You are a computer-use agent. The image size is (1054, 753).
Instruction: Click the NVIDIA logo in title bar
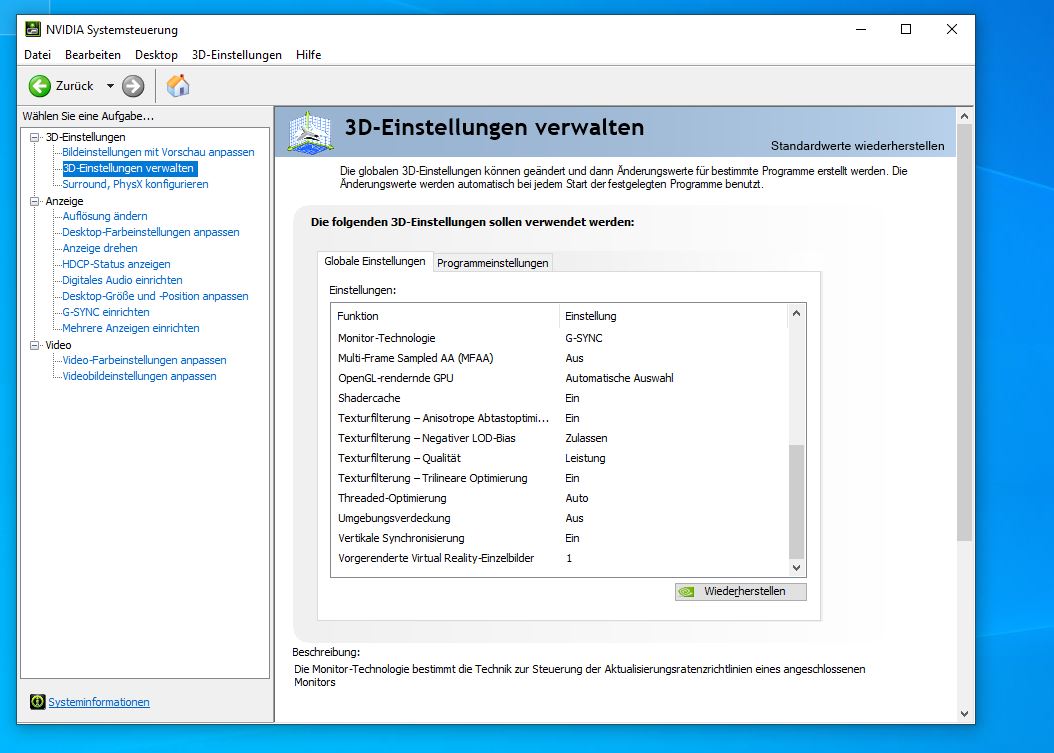32,30
